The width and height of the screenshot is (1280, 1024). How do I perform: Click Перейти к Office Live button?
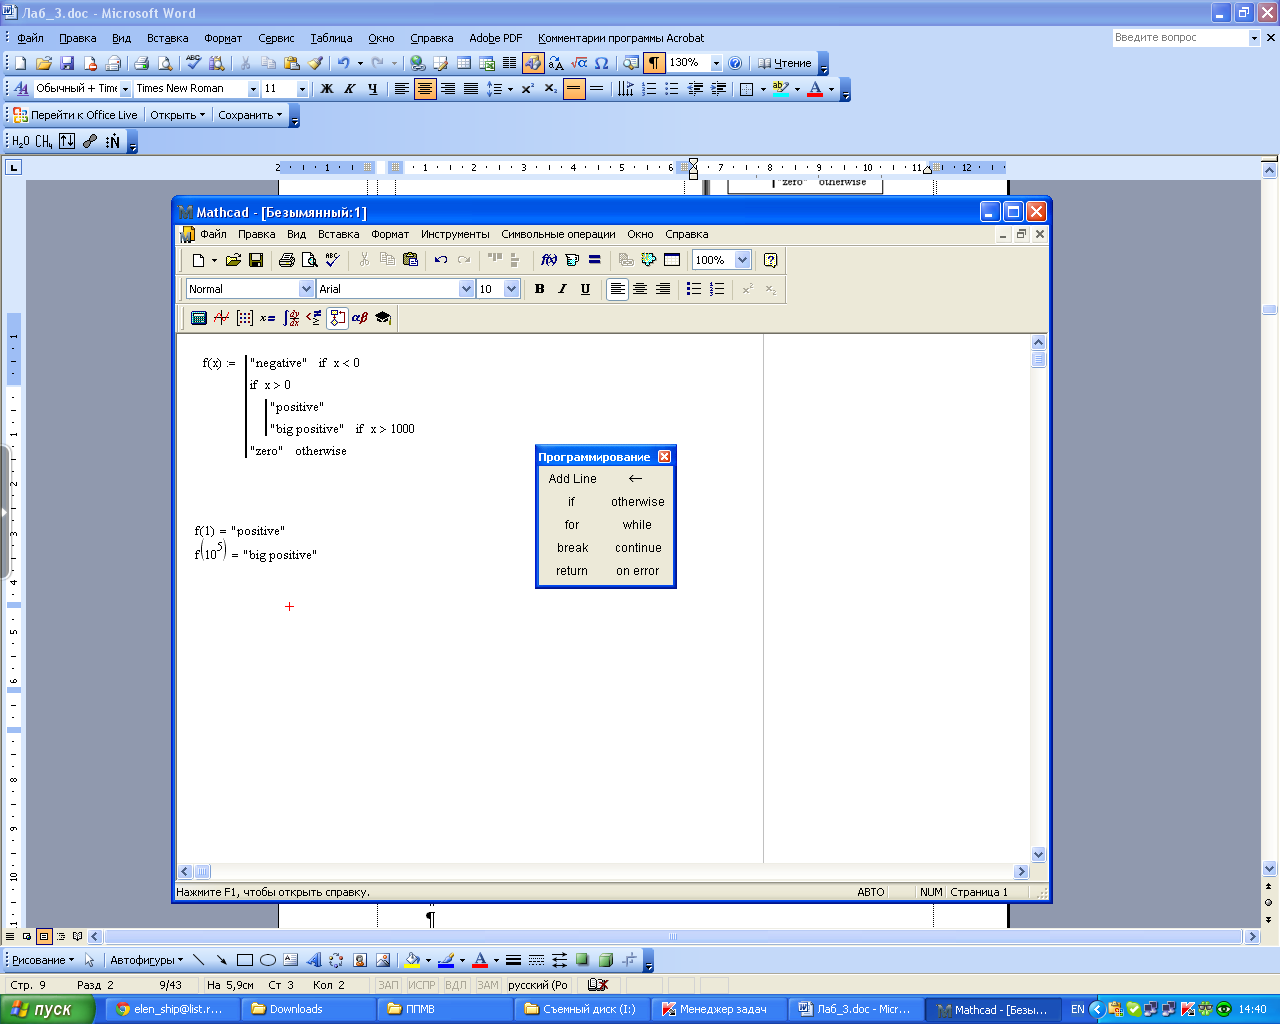coord(75,115)
